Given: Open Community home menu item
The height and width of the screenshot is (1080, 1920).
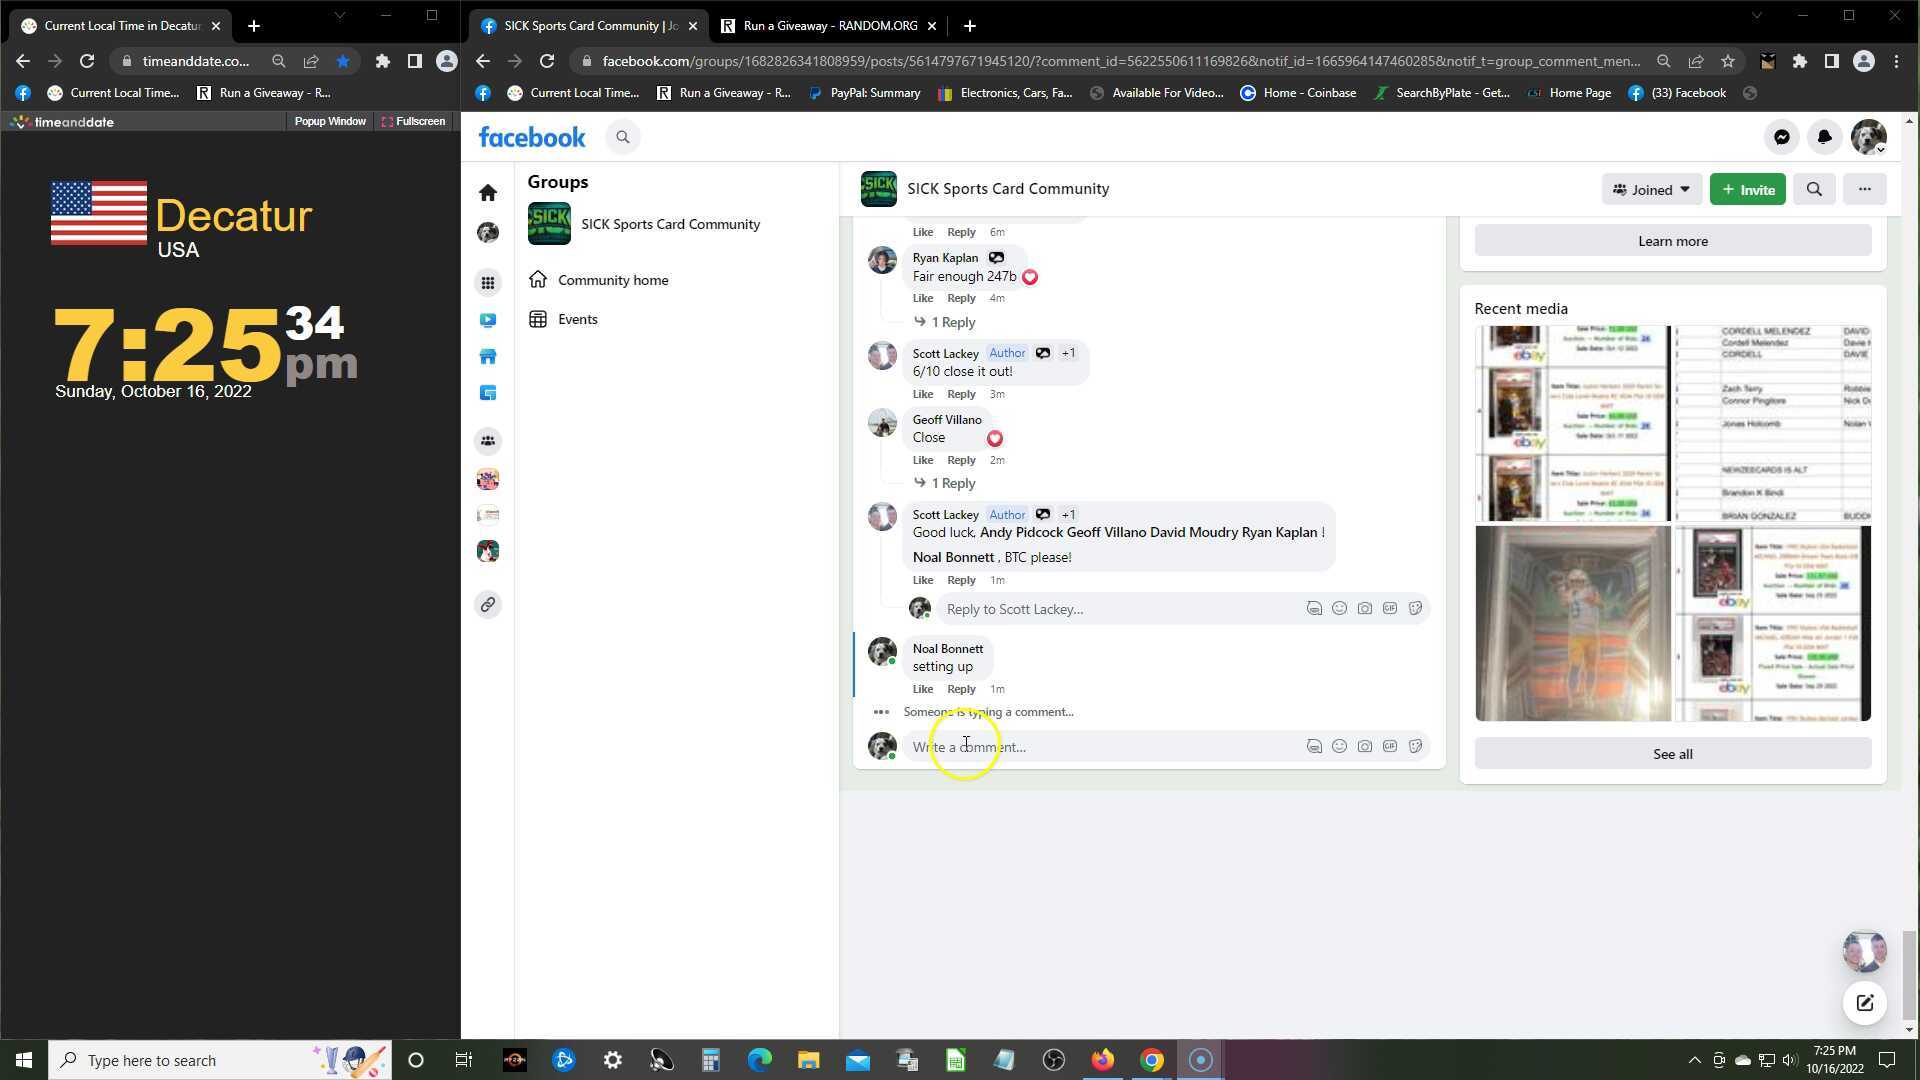Looking at the screenshot, I should click(612, 280).
